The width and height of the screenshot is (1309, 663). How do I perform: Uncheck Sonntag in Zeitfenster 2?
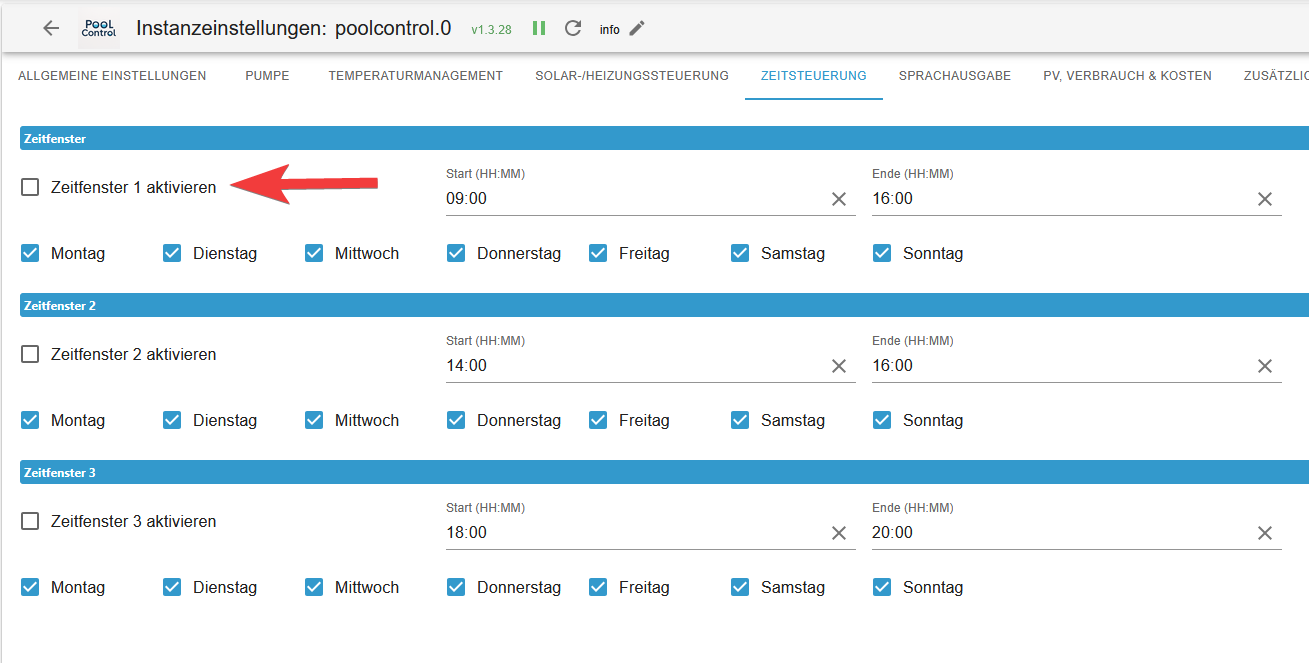coord(882,420)
